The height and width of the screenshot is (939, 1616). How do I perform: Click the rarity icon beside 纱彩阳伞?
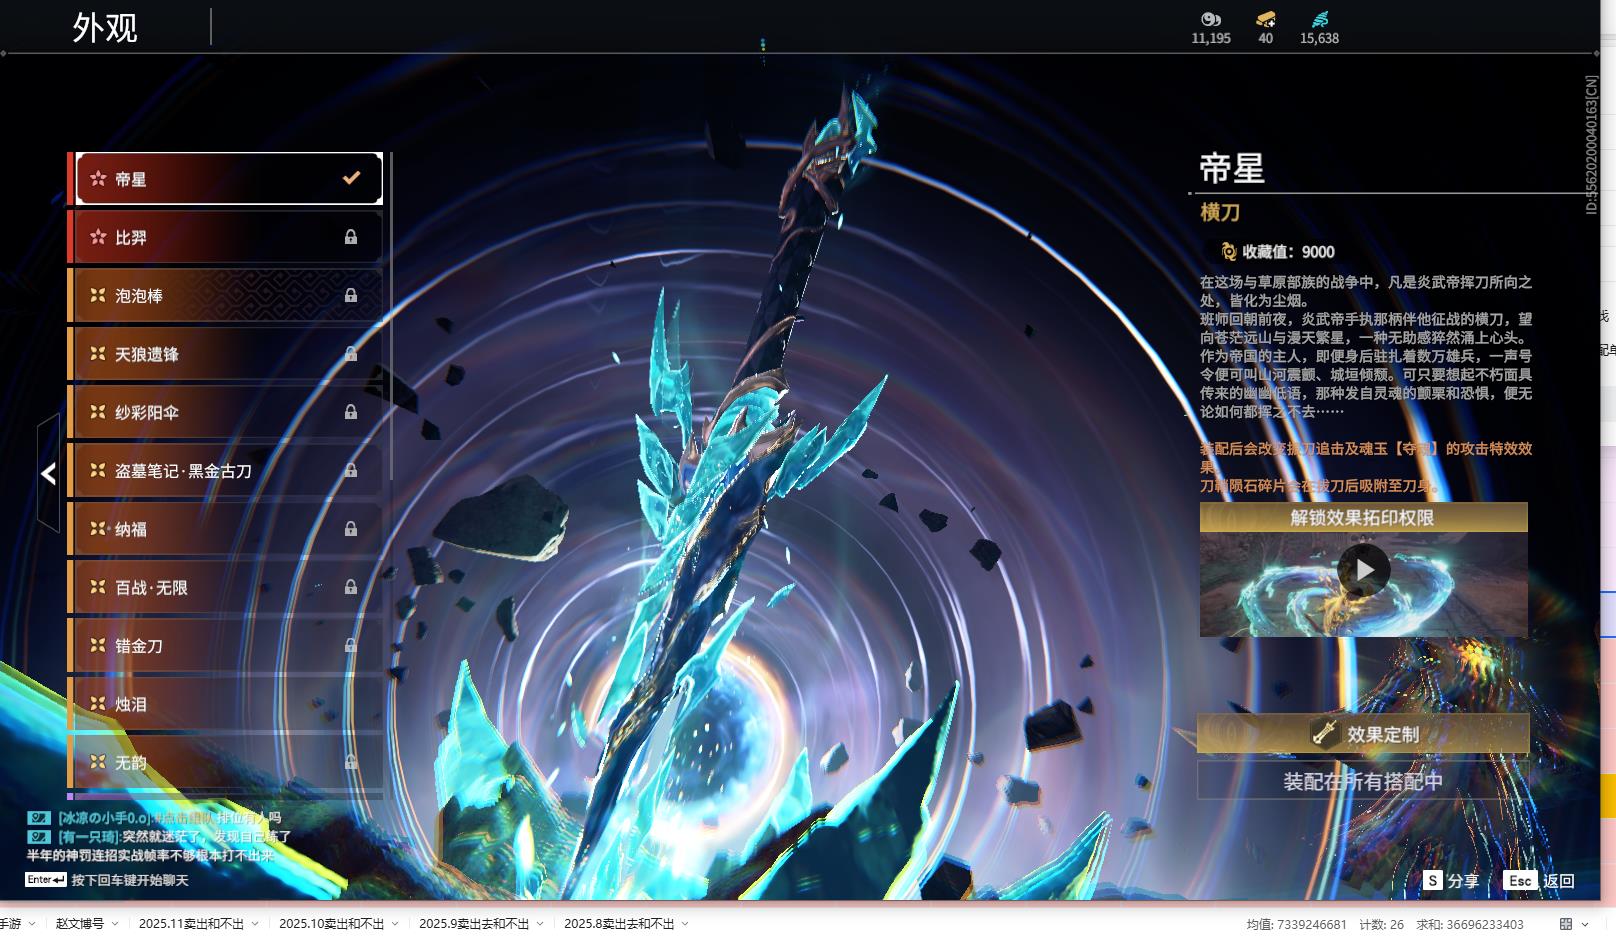click(98, 411)
